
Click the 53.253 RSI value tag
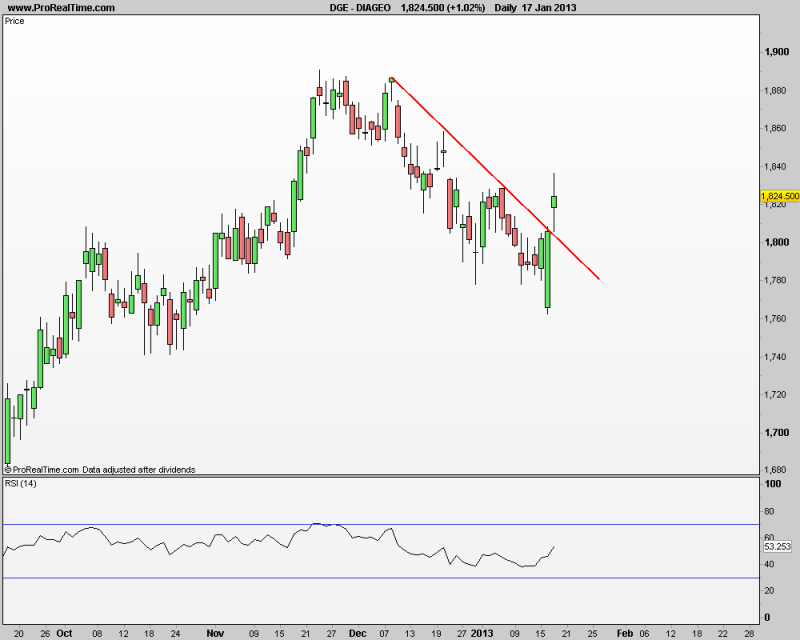(x=776, y=547)
